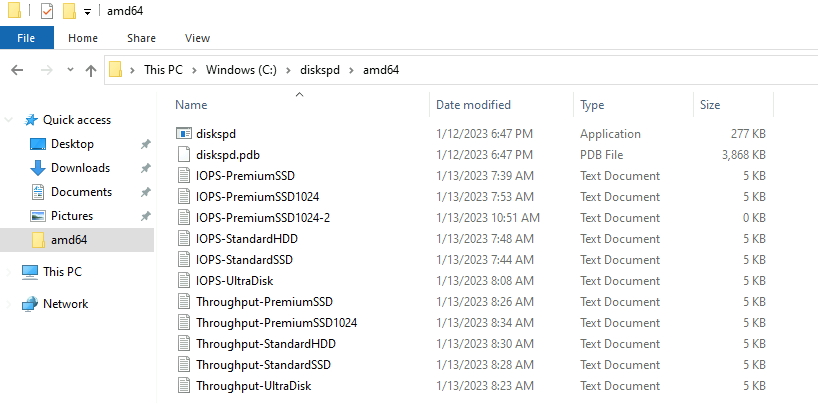818x403 pixels.
Task: Click the Downloads arrow icon in sidebar
Action: click(38, 168)
